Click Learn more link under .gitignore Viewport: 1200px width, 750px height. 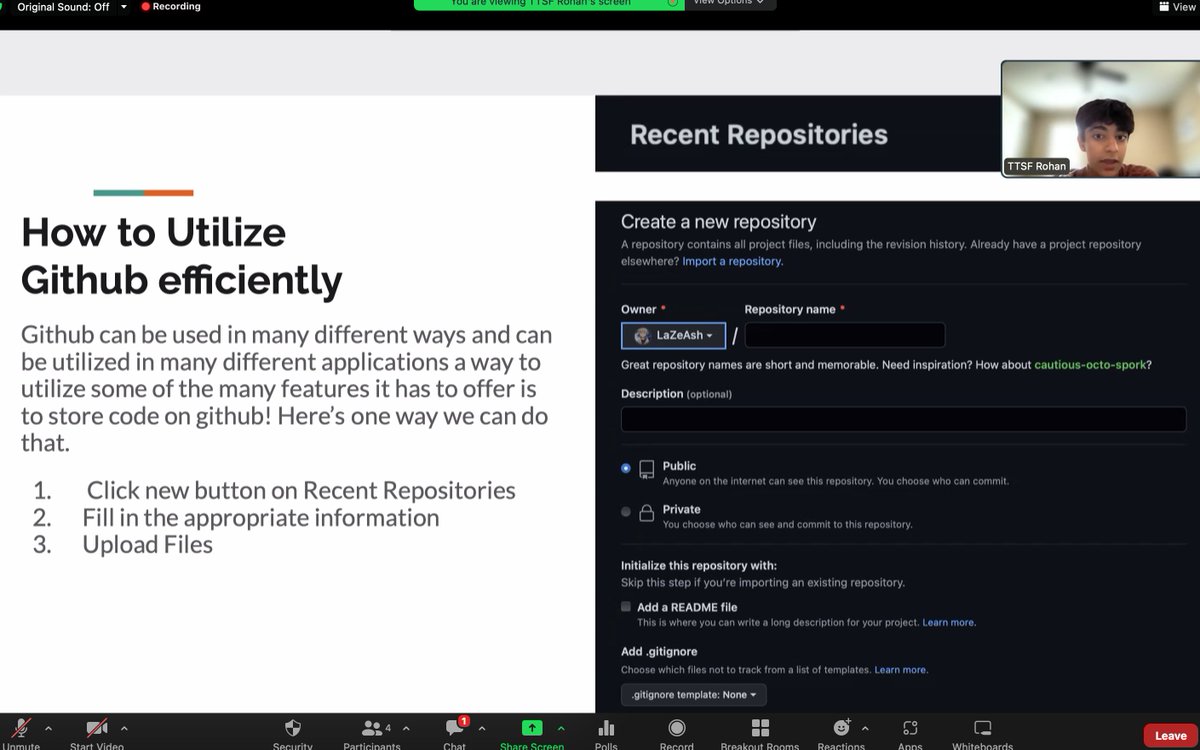tap(901, 670)
